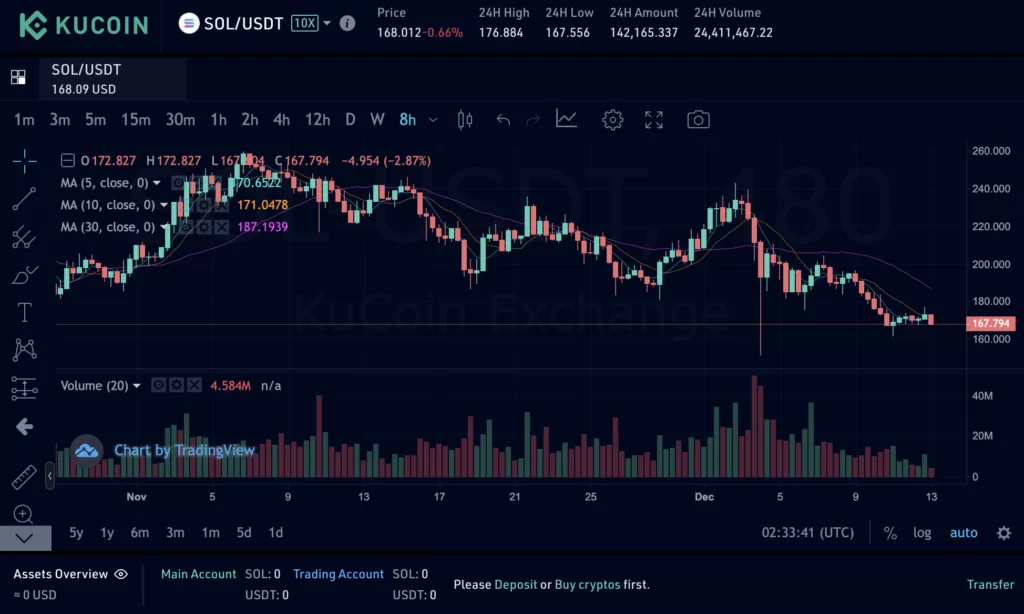This screenshot has height=614, width=1024.
Task: Open chart properties gear in top toolbar
Action: click(x=613, y=120)
